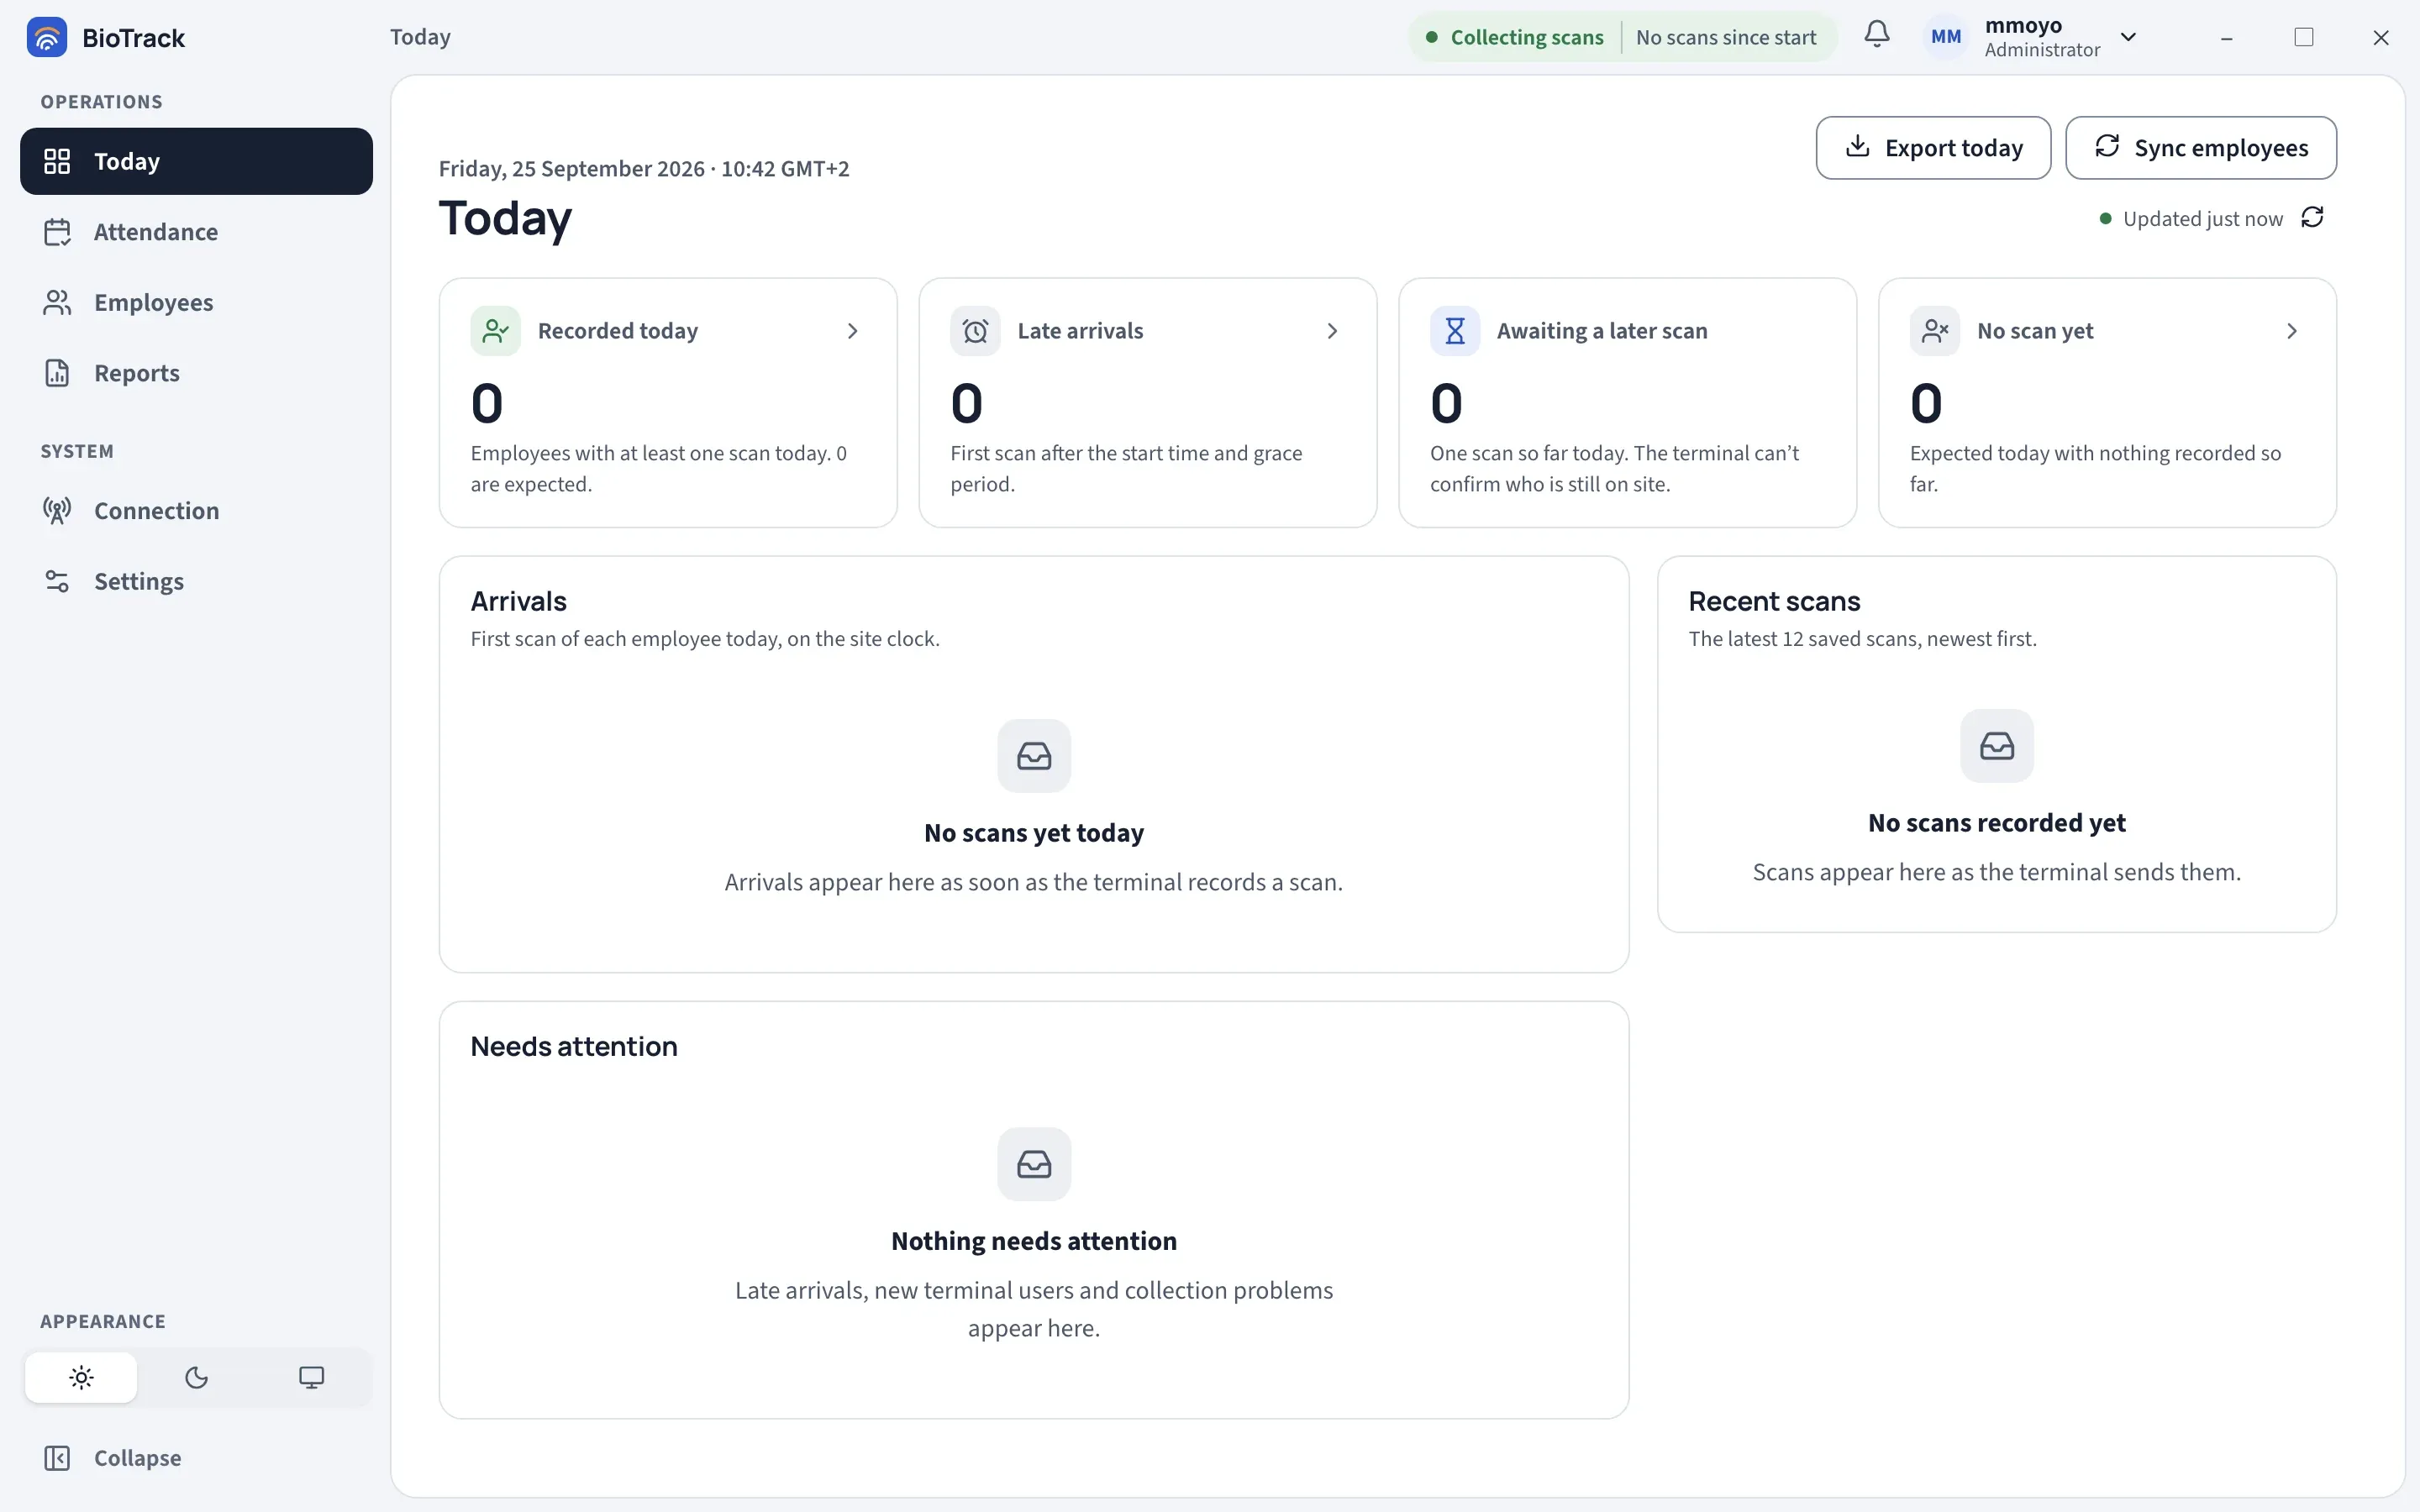Go to Attendance page

pos(196,232)
